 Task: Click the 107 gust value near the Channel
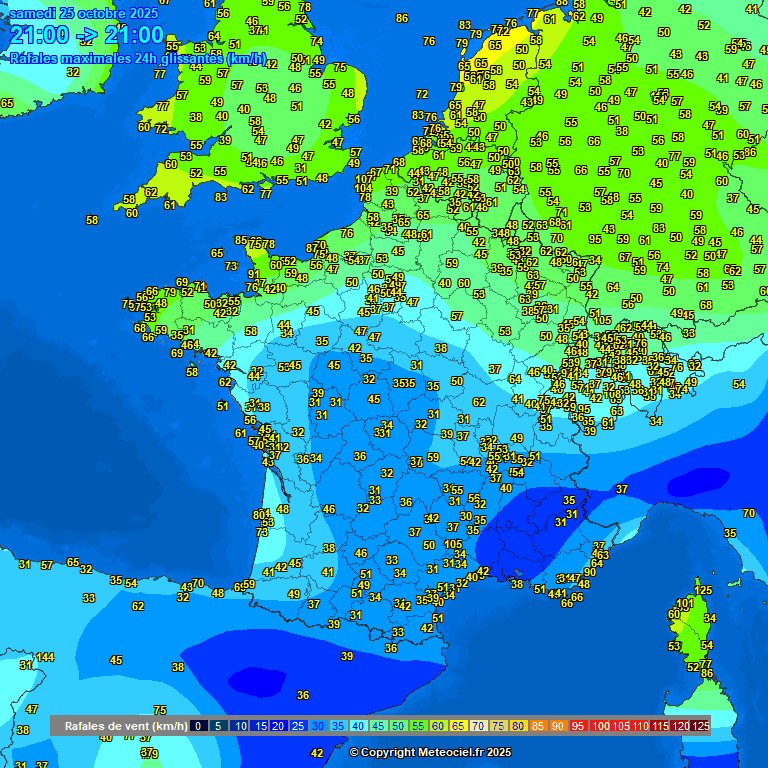coord(364,179)
